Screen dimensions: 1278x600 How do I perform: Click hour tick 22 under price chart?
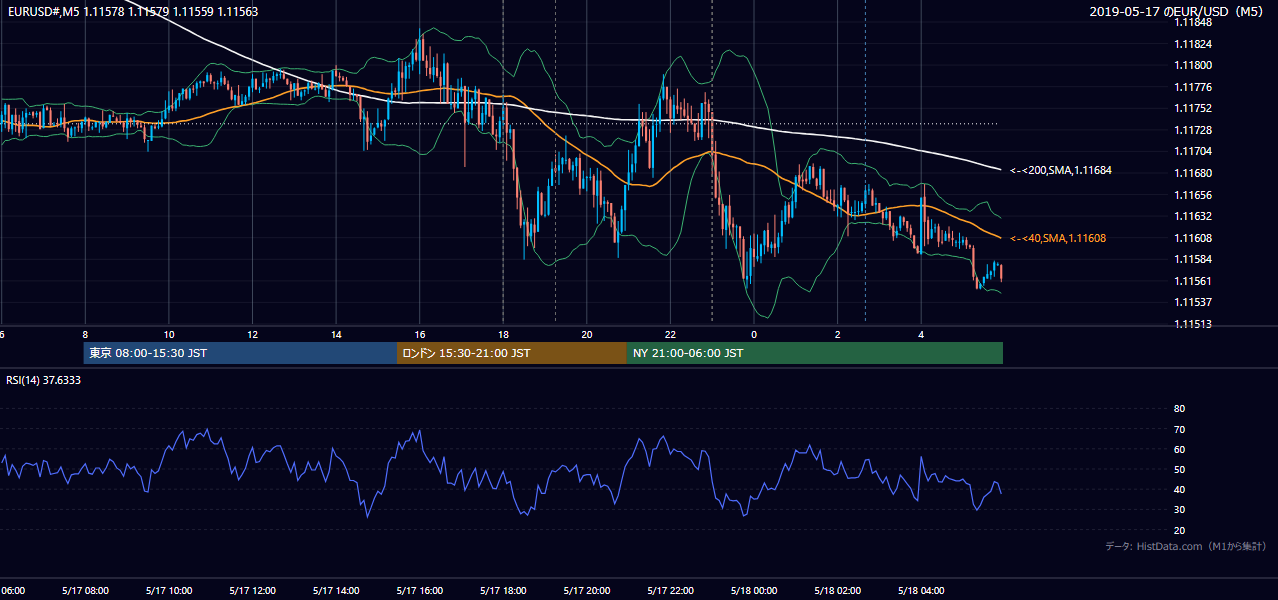pyautogui.click(x=671, y=334)
